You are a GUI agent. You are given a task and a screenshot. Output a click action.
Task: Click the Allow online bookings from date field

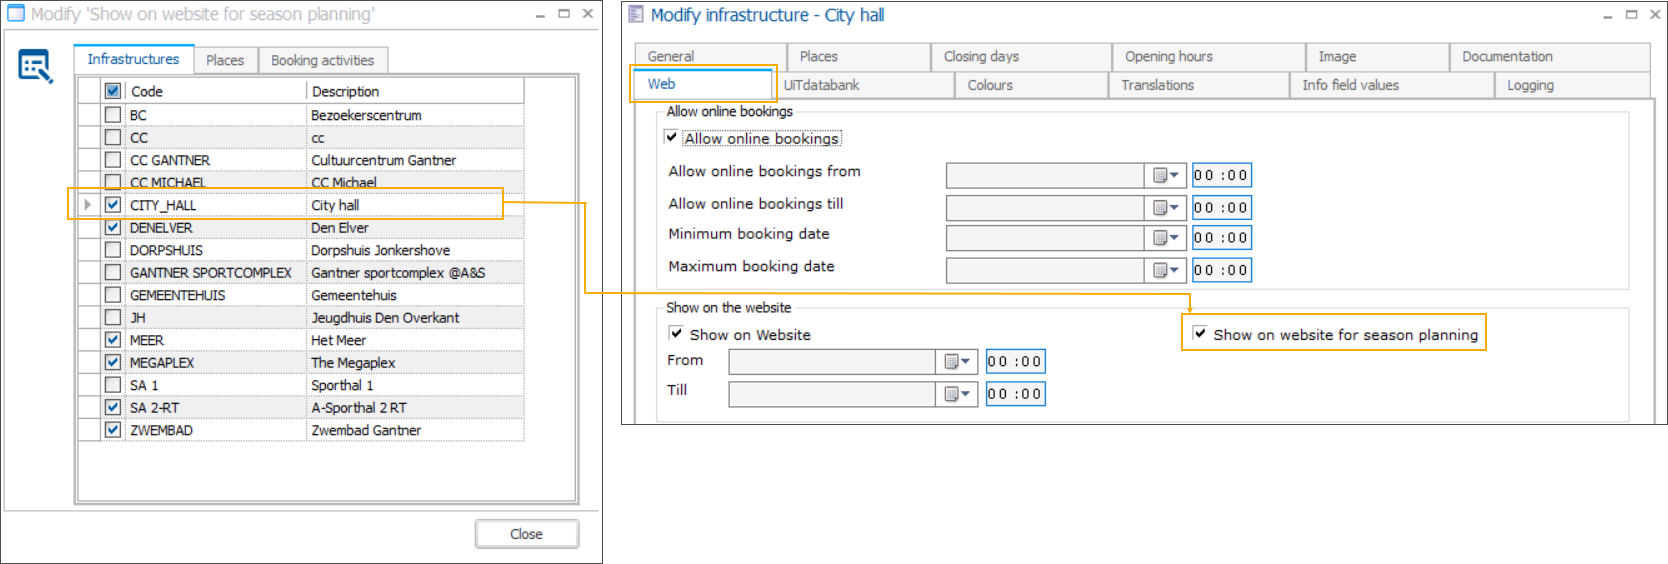pos(1045,176)
